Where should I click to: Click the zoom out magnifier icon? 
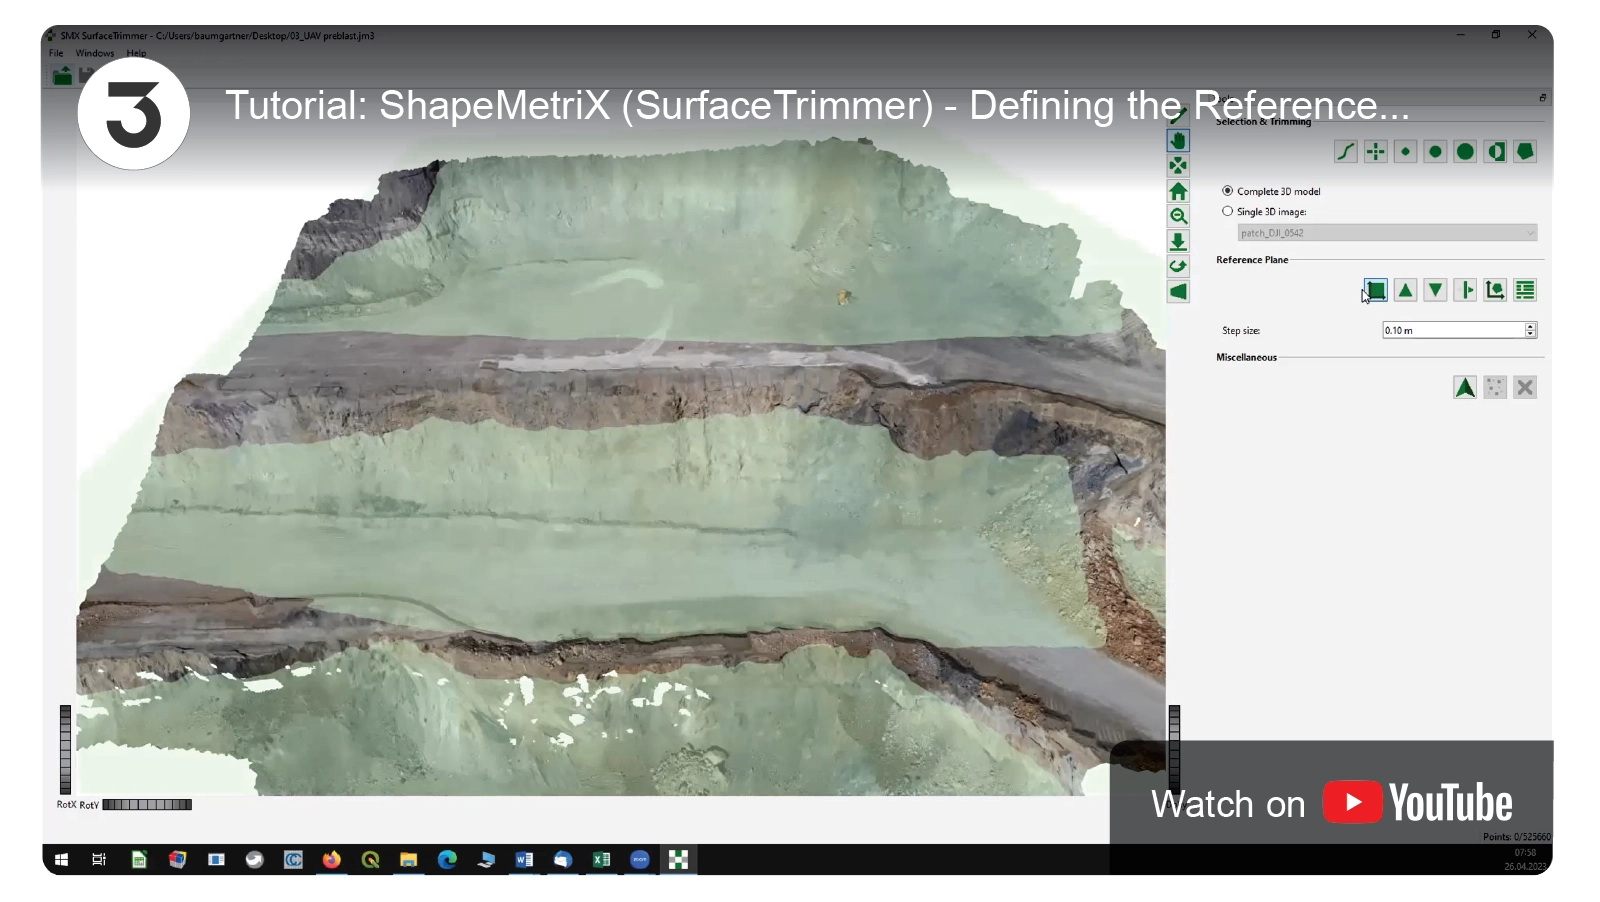(x=1178, y=216)
